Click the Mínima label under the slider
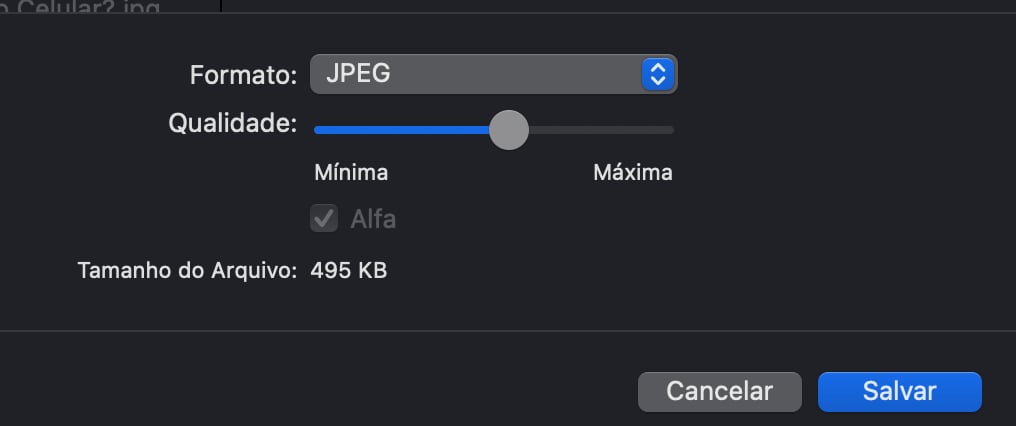The width and height of the screenshot is (1016, 426). click(351, 173)
